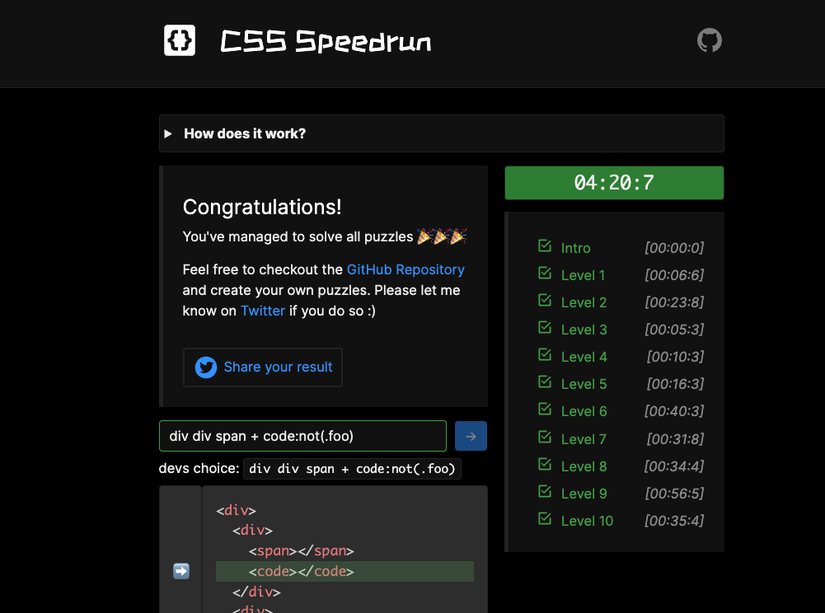Click the green checkmark beside Level 5
This screenshot has width=825, height=613.
click(x=544, y=383)
